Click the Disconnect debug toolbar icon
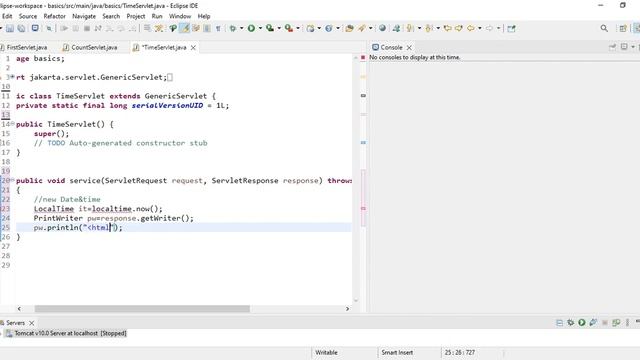The image size is (640, 360). click(x=98, y=28)
